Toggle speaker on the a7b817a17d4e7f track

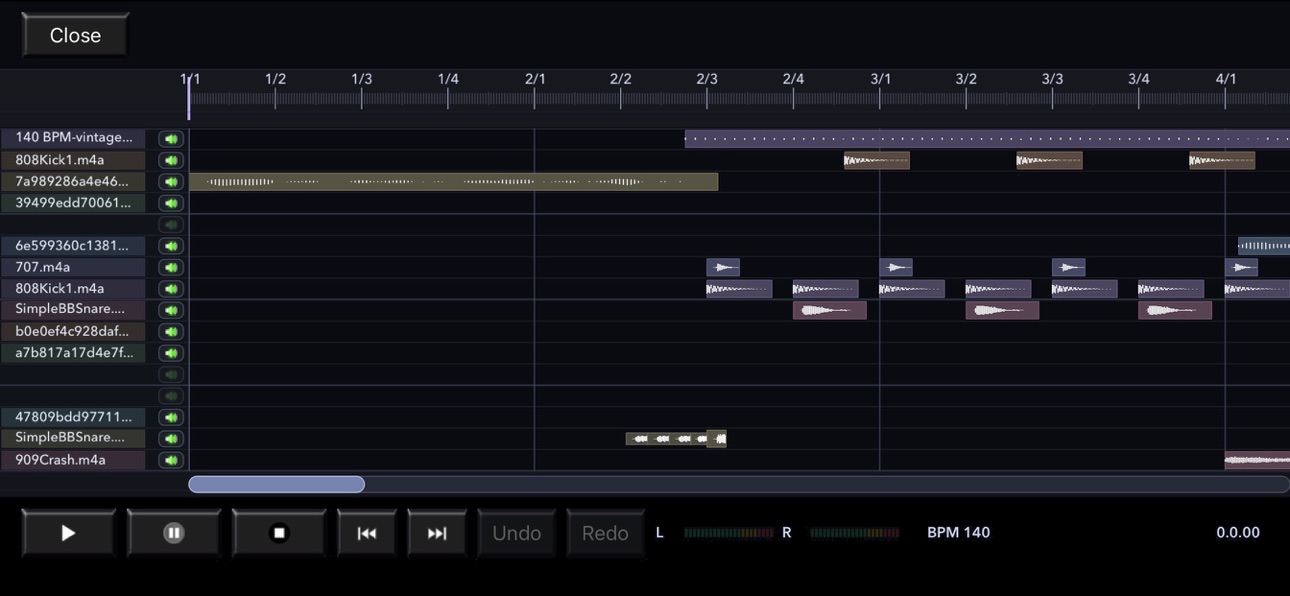[171, 353]
